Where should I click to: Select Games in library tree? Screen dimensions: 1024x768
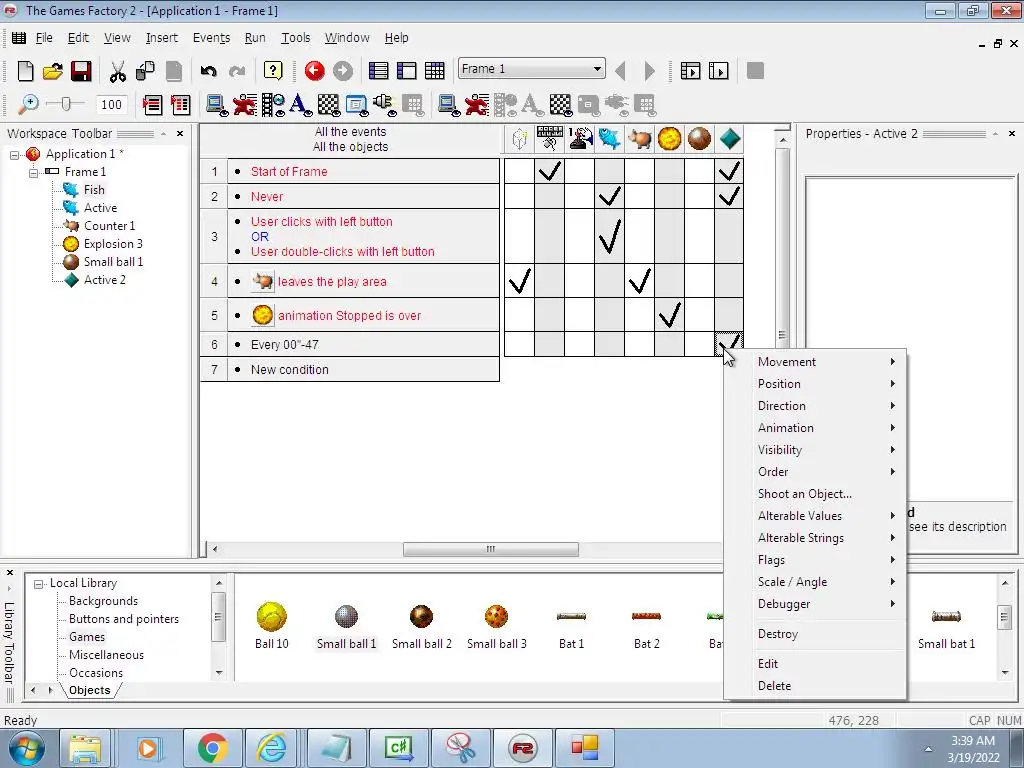tap(87, 637)
